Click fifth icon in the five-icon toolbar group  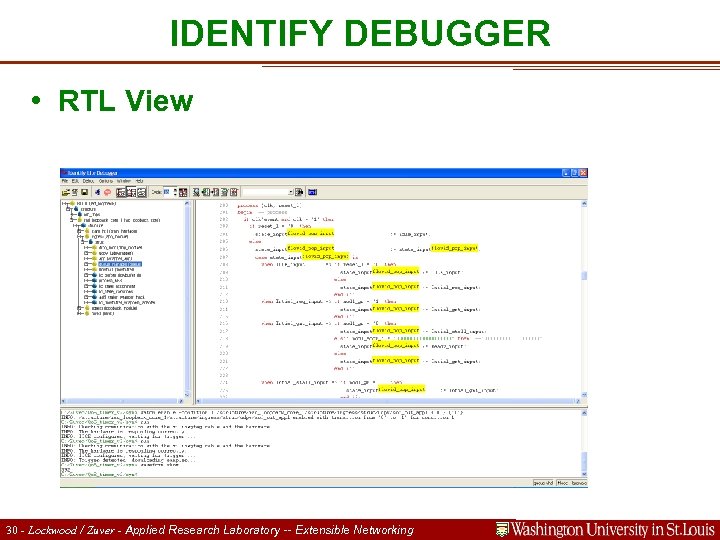click(x=234, y=192)
